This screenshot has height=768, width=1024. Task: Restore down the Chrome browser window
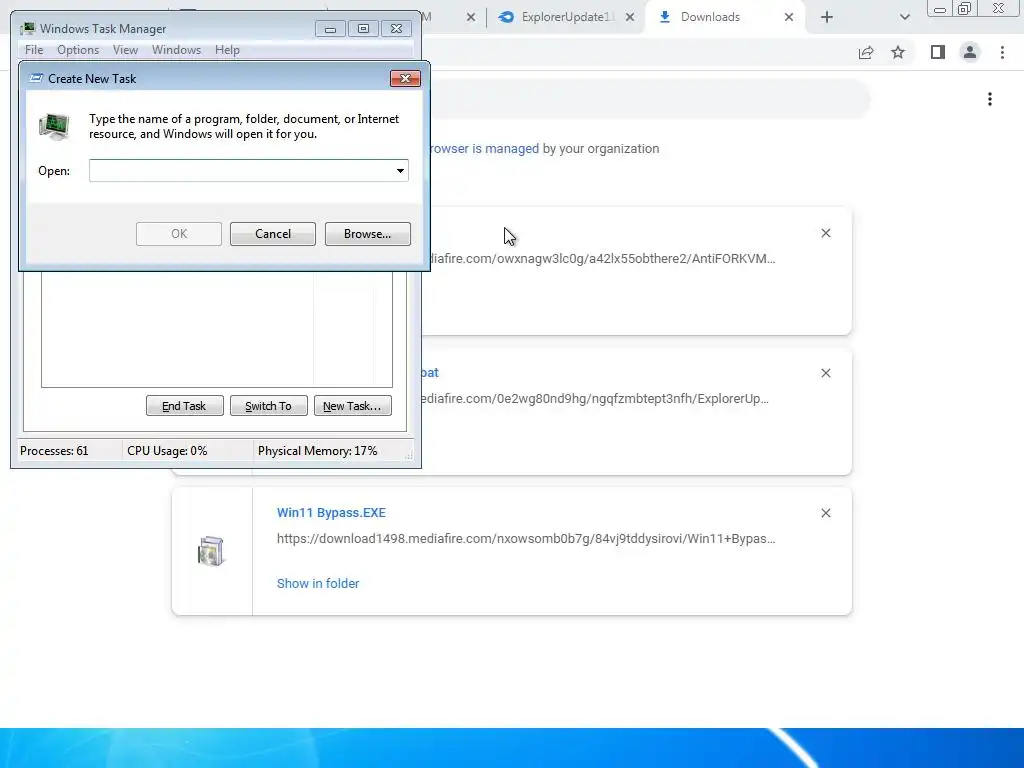[965, 9]
